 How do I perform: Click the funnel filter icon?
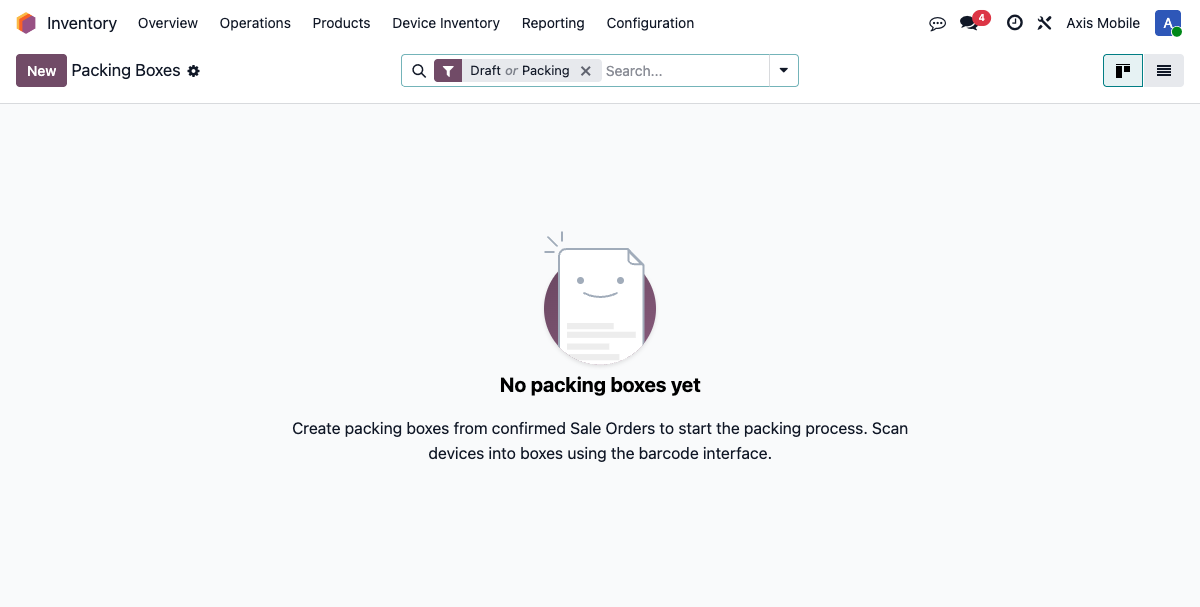click(449, 71)
